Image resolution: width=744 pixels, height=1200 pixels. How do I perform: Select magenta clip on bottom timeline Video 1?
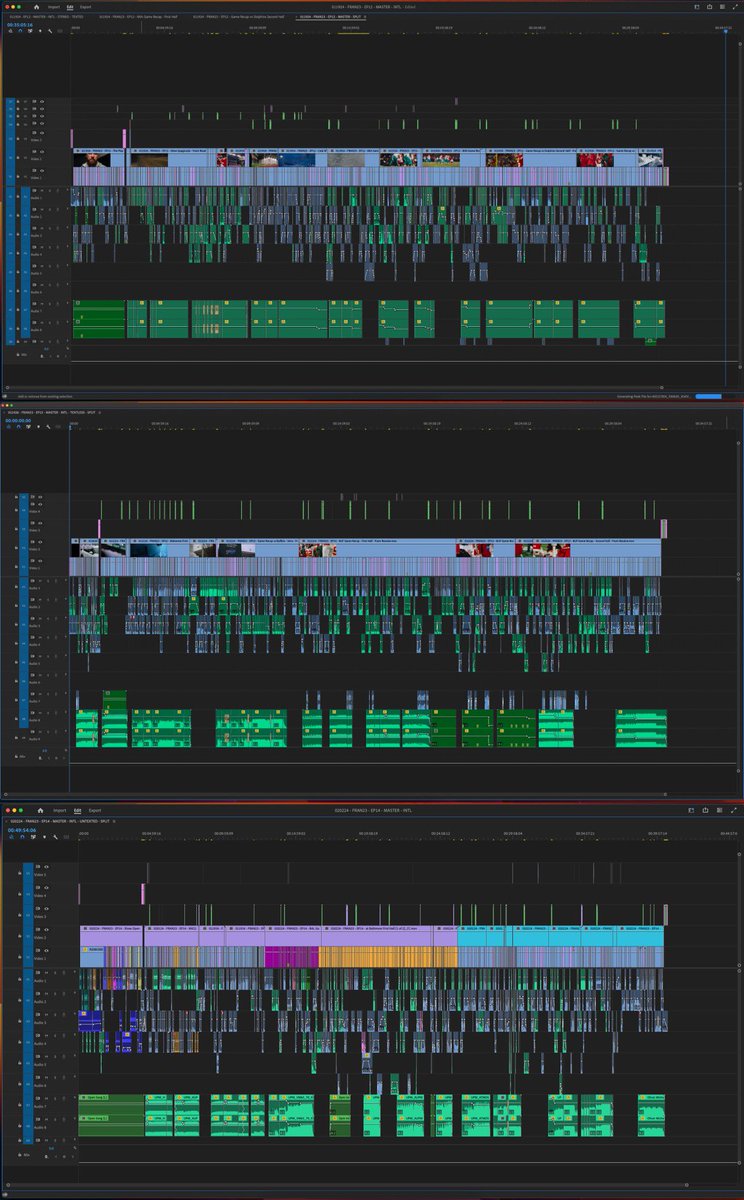coord(291,957)
